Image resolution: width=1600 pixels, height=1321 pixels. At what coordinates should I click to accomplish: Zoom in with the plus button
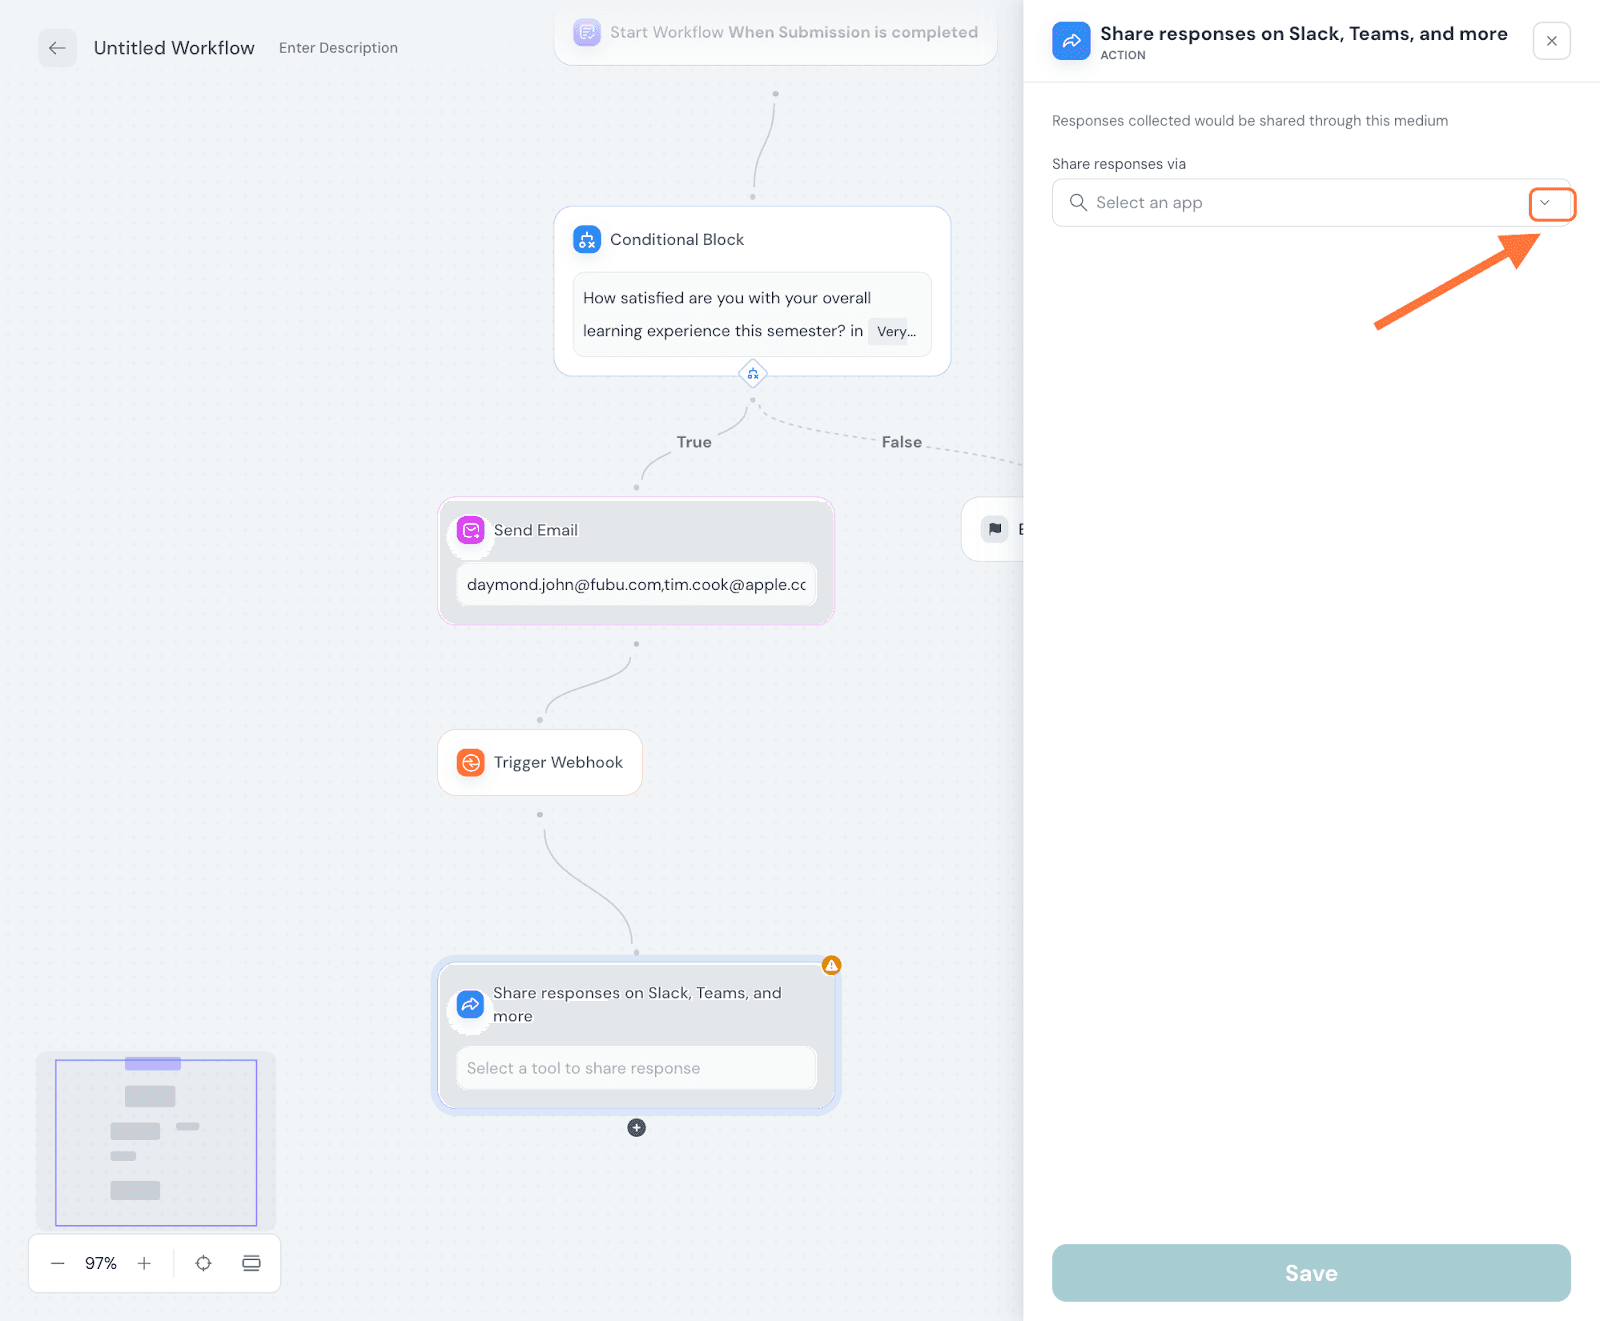[144, 1263]
